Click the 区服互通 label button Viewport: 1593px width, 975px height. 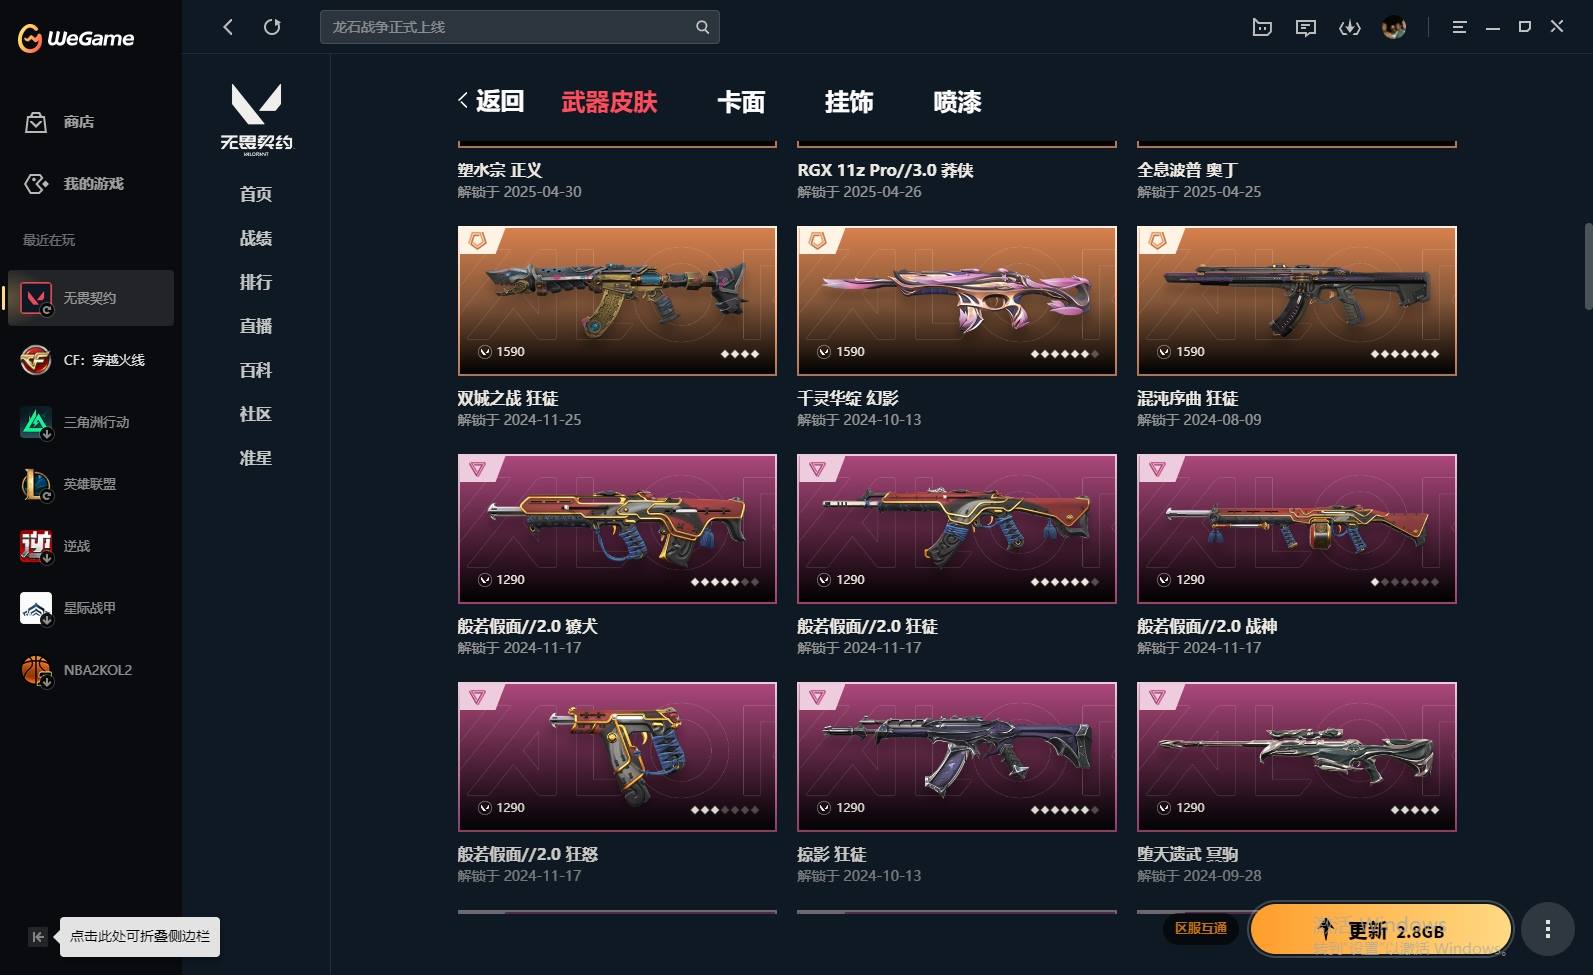[1201, 929]
